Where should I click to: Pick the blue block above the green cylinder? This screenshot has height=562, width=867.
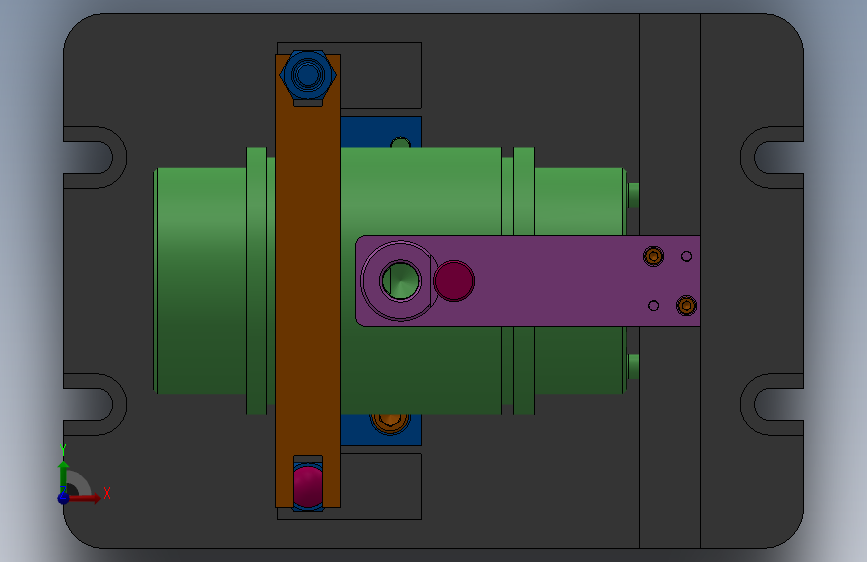click(x=381, y=132)
